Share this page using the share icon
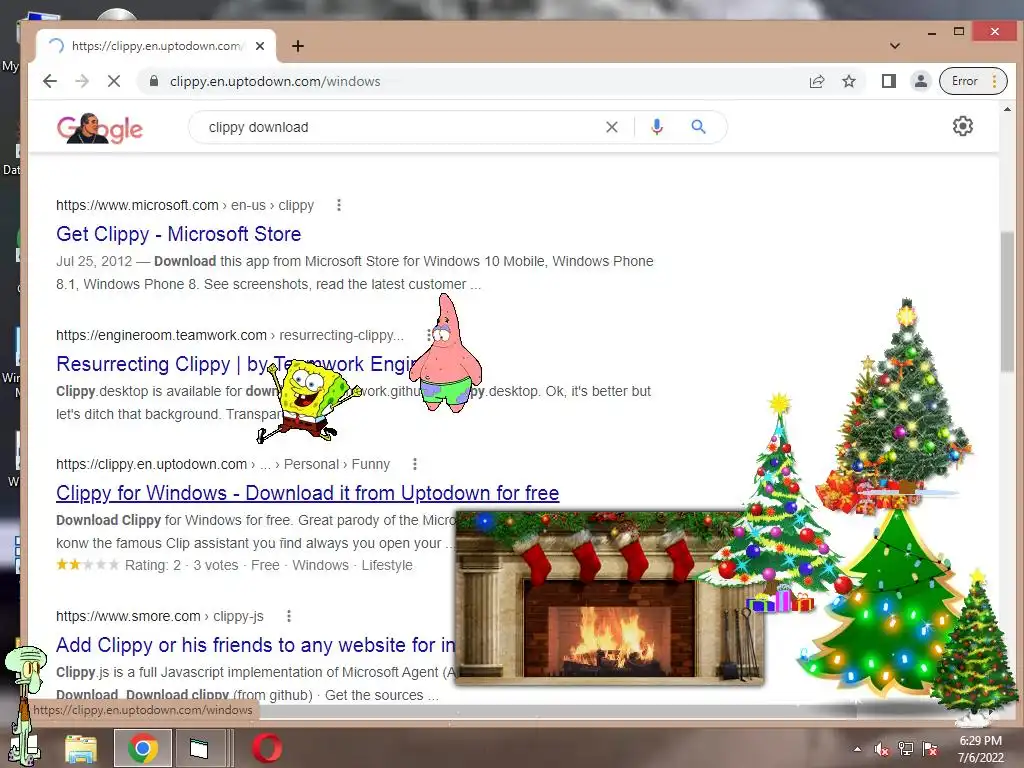 point(817,81)
